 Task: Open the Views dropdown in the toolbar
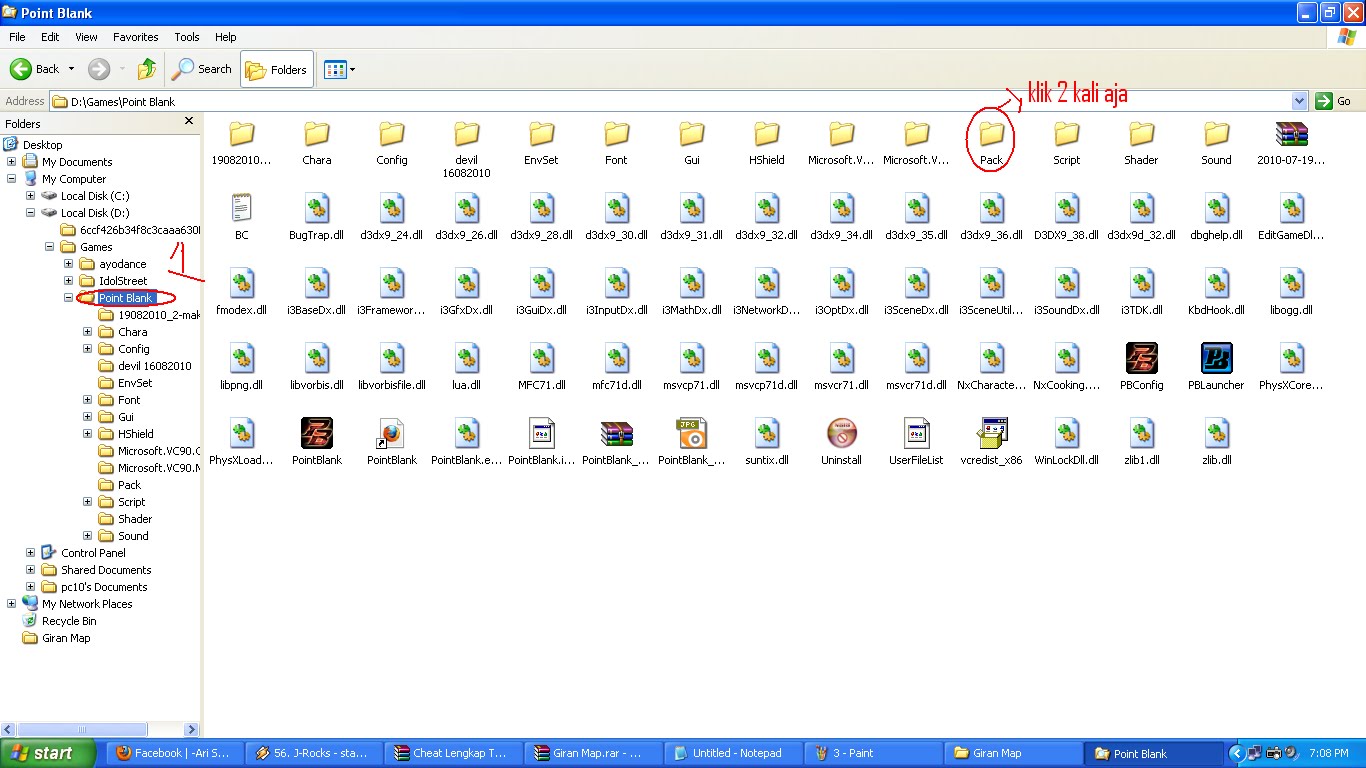[x=339, y=69]
